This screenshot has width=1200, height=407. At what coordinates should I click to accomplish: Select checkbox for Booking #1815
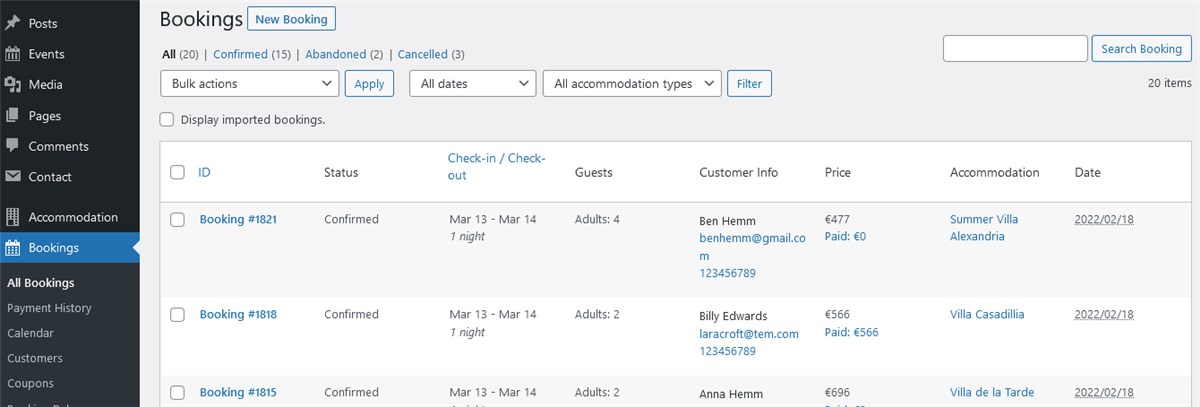coord(177,393)
